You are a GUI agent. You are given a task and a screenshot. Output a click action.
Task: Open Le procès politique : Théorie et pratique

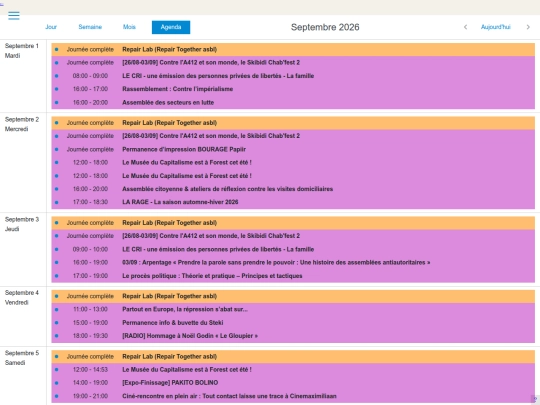point(293,276)
